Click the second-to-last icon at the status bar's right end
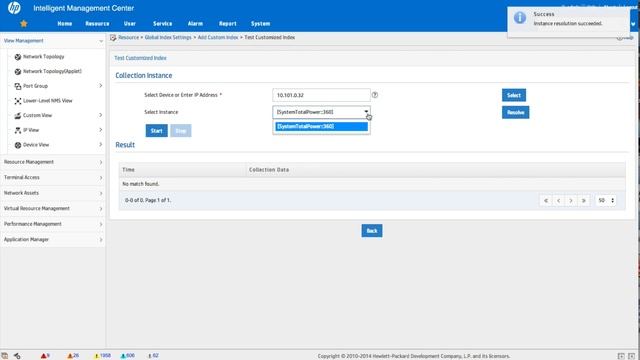This screenshot has height=360, width=640. [621, 356]
